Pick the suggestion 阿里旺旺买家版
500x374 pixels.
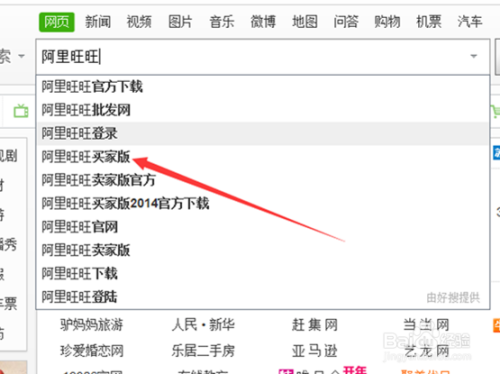263,157
